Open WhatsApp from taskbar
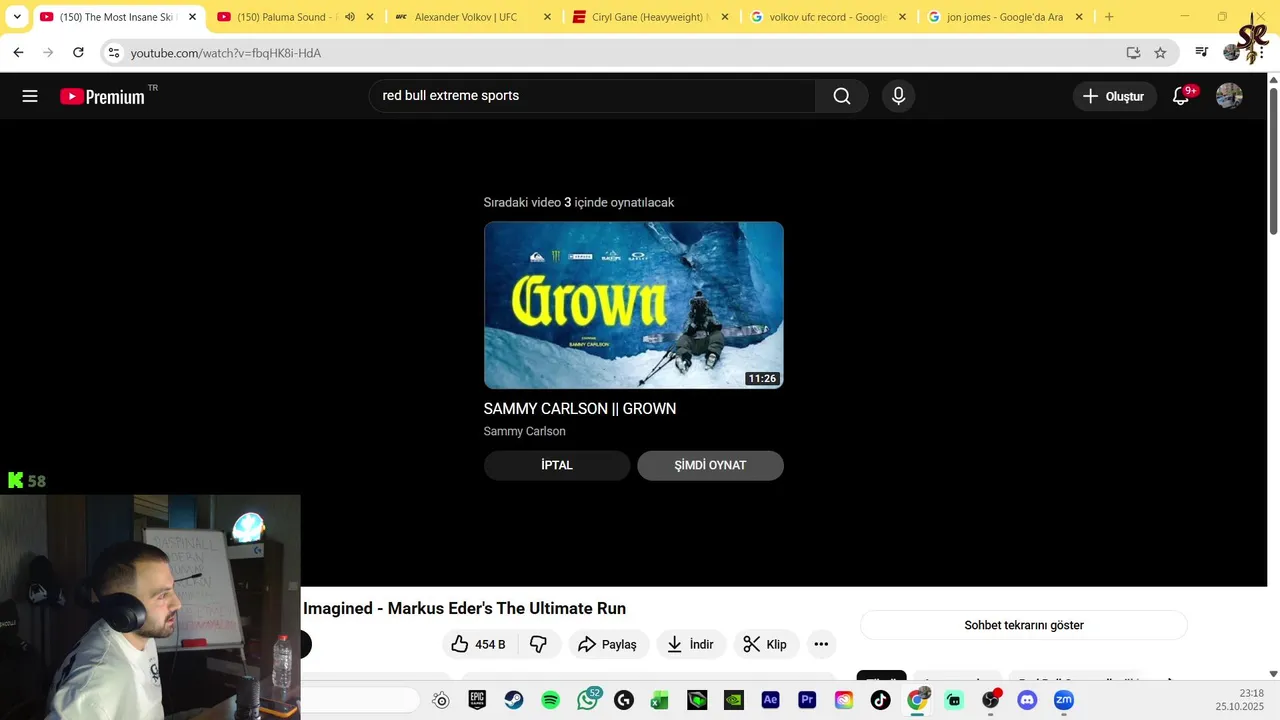Viewport: 1280px width, 720px height. click(588, 699)
